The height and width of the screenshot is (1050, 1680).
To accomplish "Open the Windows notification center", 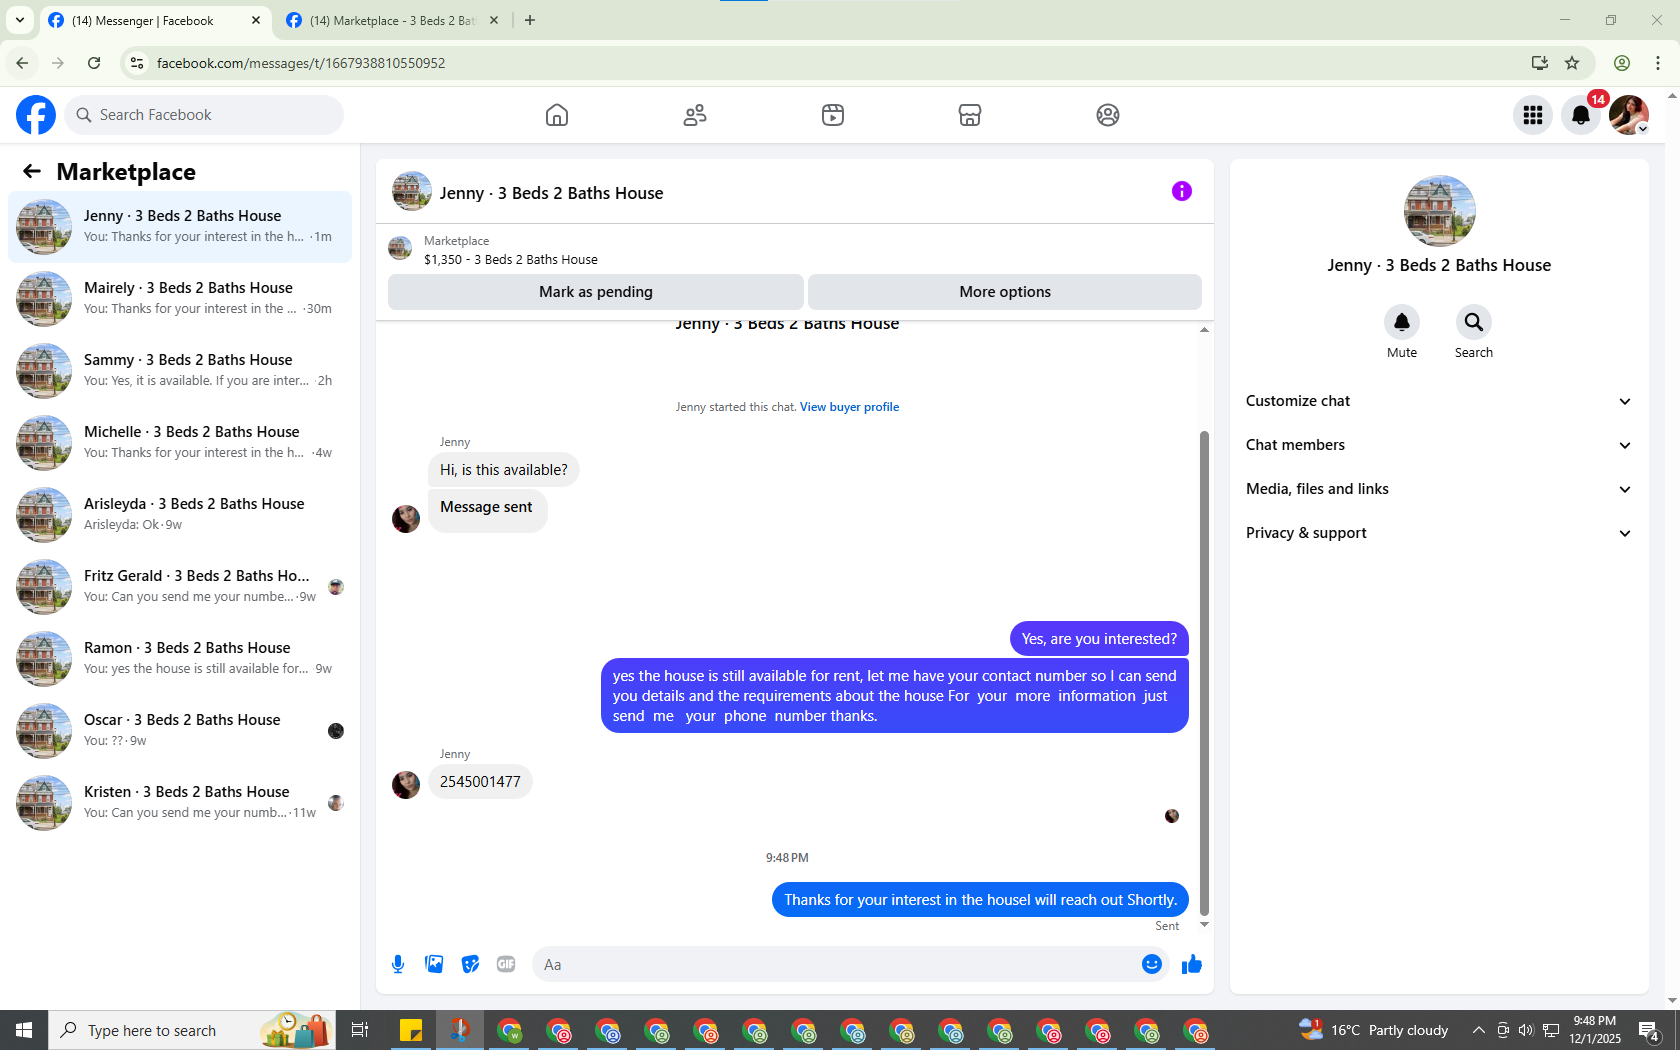I will pyautogui.click(x=1649, y=1030).
